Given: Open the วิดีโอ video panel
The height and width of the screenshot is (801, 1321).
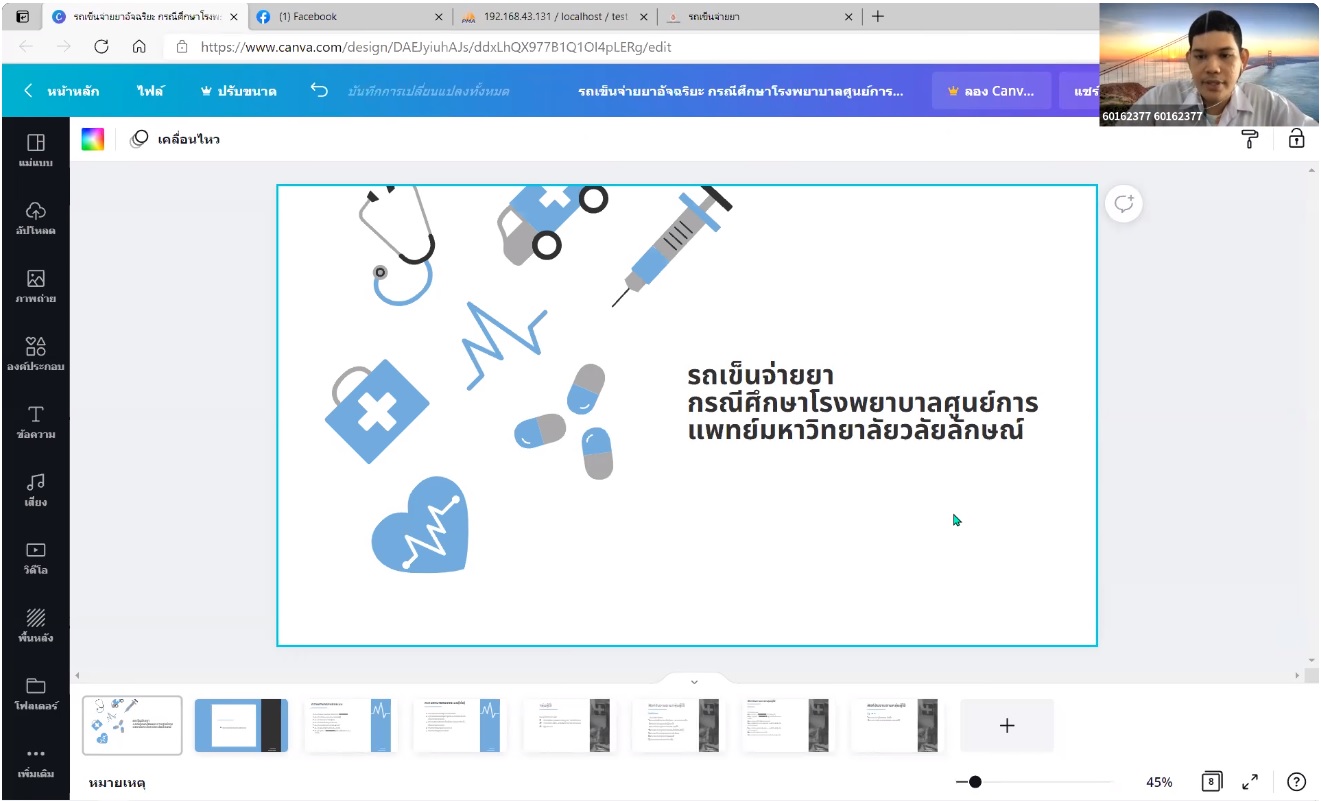Looking at the screenshot, I should [x=35, y=558].
